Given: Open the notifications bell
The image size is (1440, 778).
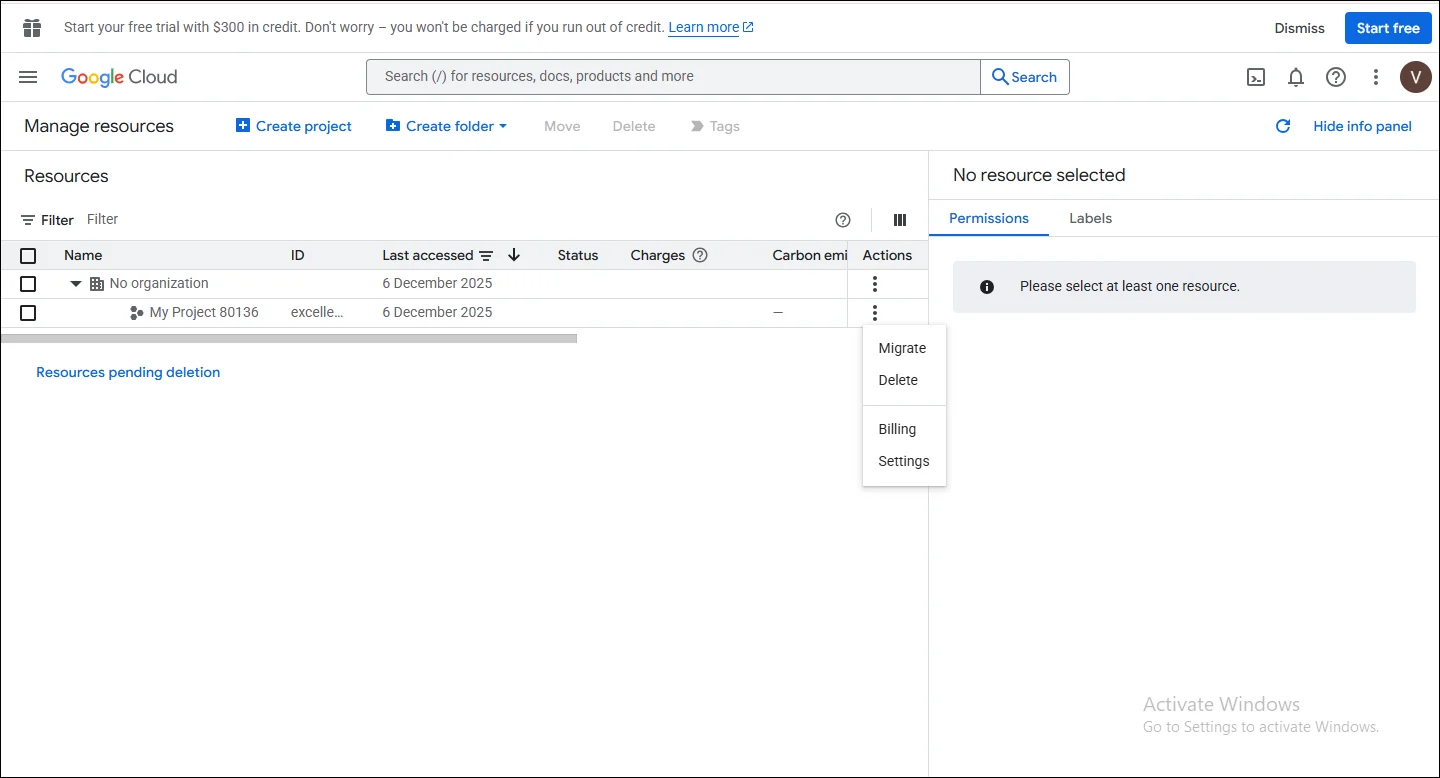Looking at the screenshot, I should tap(1296, 77).
